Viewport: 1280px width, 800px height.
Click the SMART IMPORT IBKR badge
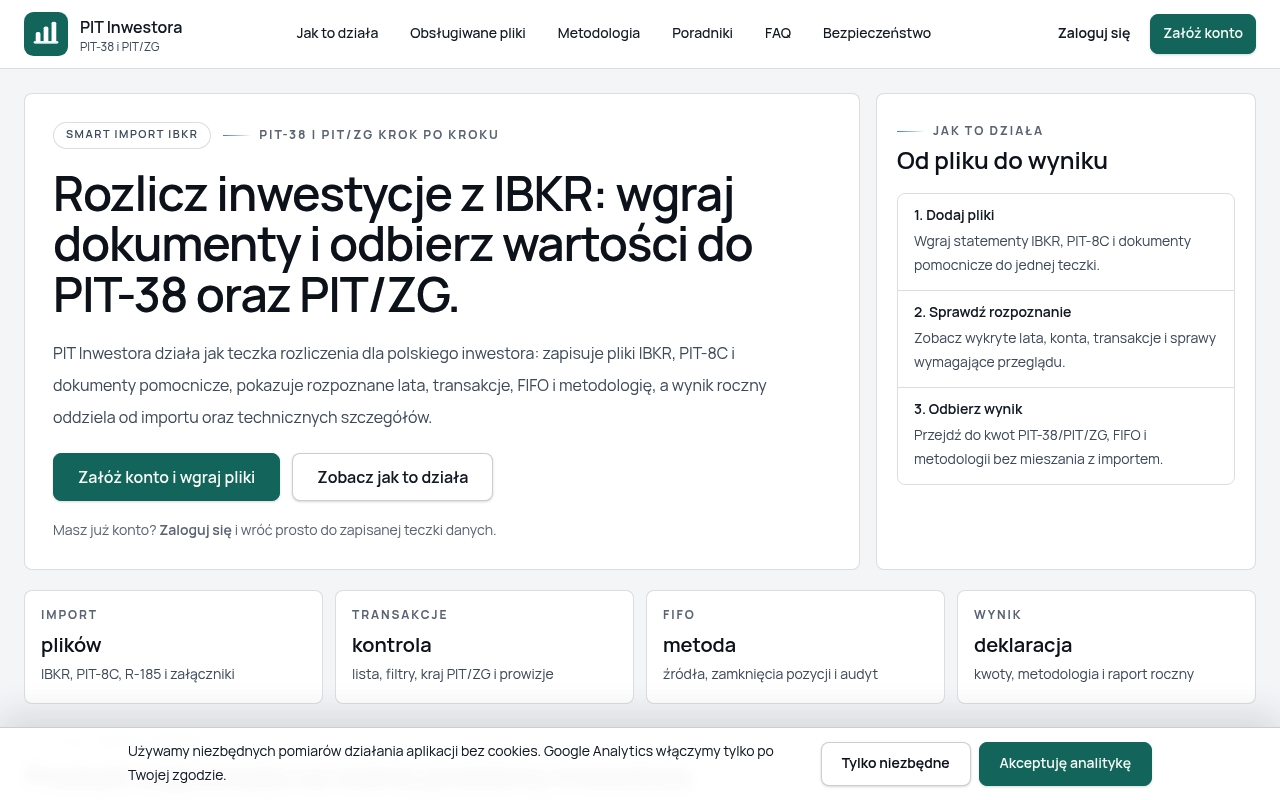[132, 135]
